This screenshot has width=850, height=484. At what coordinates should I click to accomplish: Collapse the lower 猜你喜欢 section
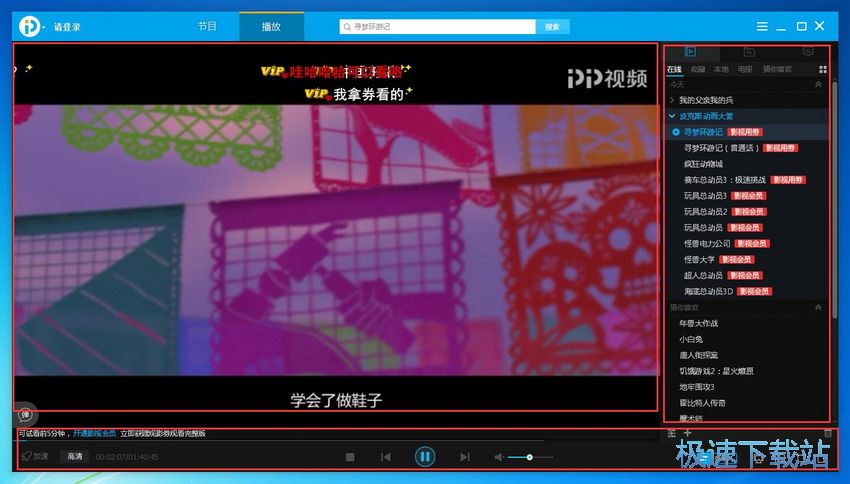[818, 307]
